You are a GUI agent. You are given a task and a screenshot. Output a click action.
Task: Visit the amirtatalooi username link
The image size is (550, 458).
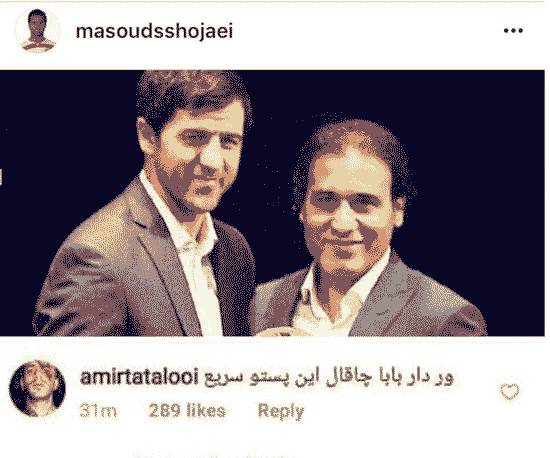tap(139, 377)
